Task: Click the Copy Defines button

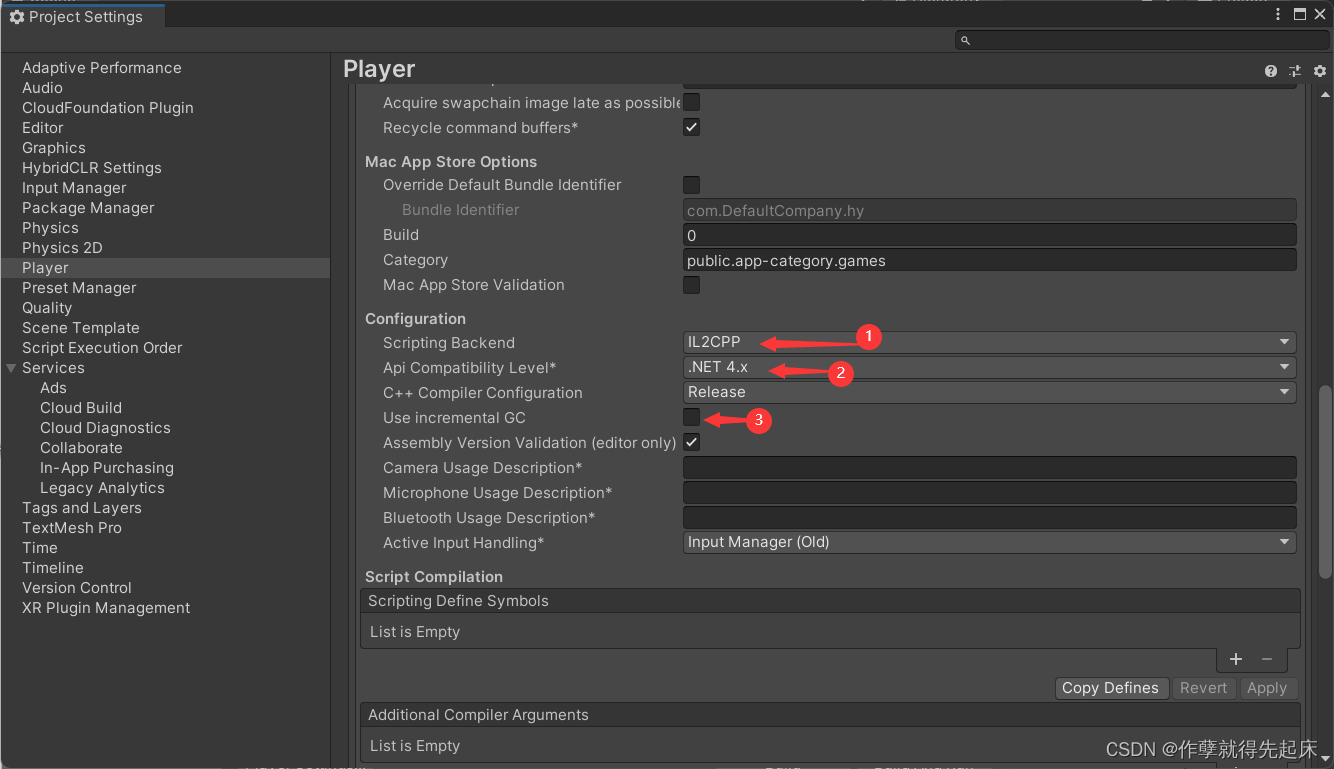Action: [x=1111, y=688]
